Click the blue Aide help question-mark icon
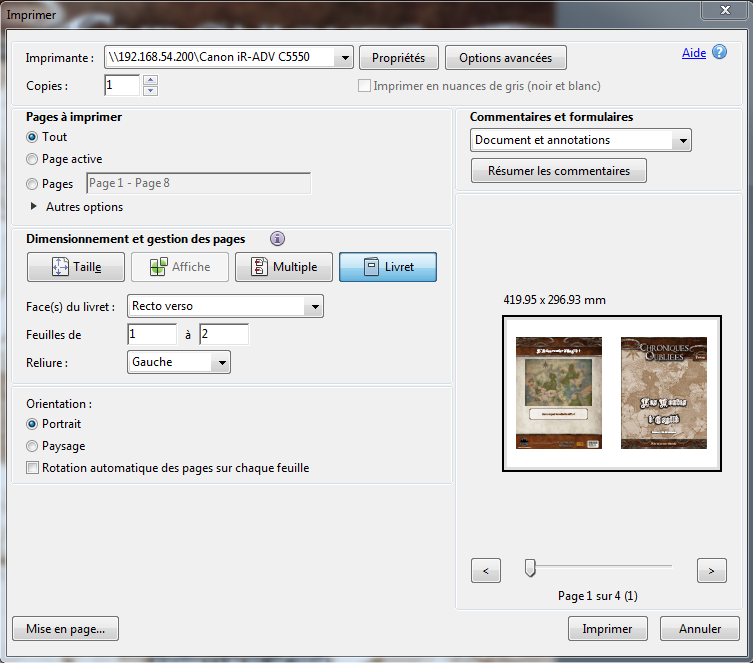Viewport: 753px width, 663px height. click(719, 52)
